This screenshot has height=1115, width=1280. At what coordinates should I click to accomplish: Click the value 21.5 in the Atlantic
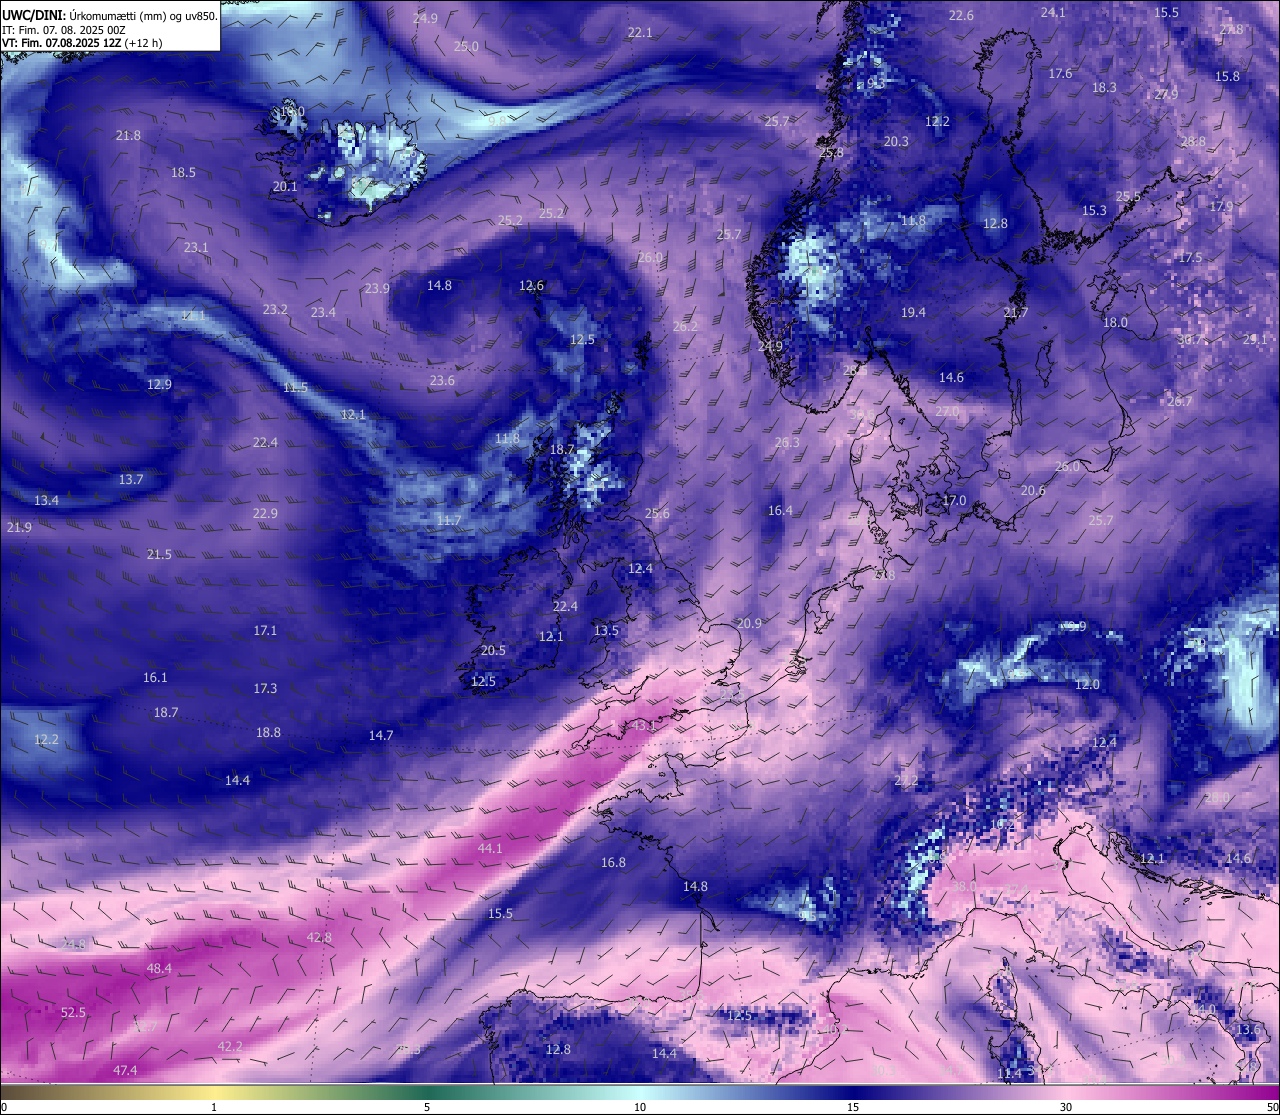click(159, 555)
